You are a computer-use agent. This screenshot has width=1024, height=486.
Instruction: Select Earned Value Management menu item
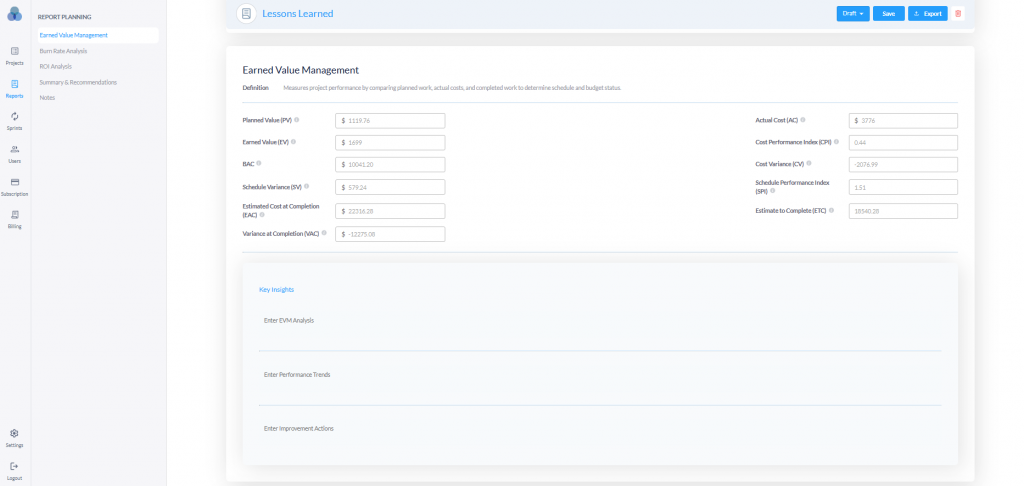click(98, 35)
